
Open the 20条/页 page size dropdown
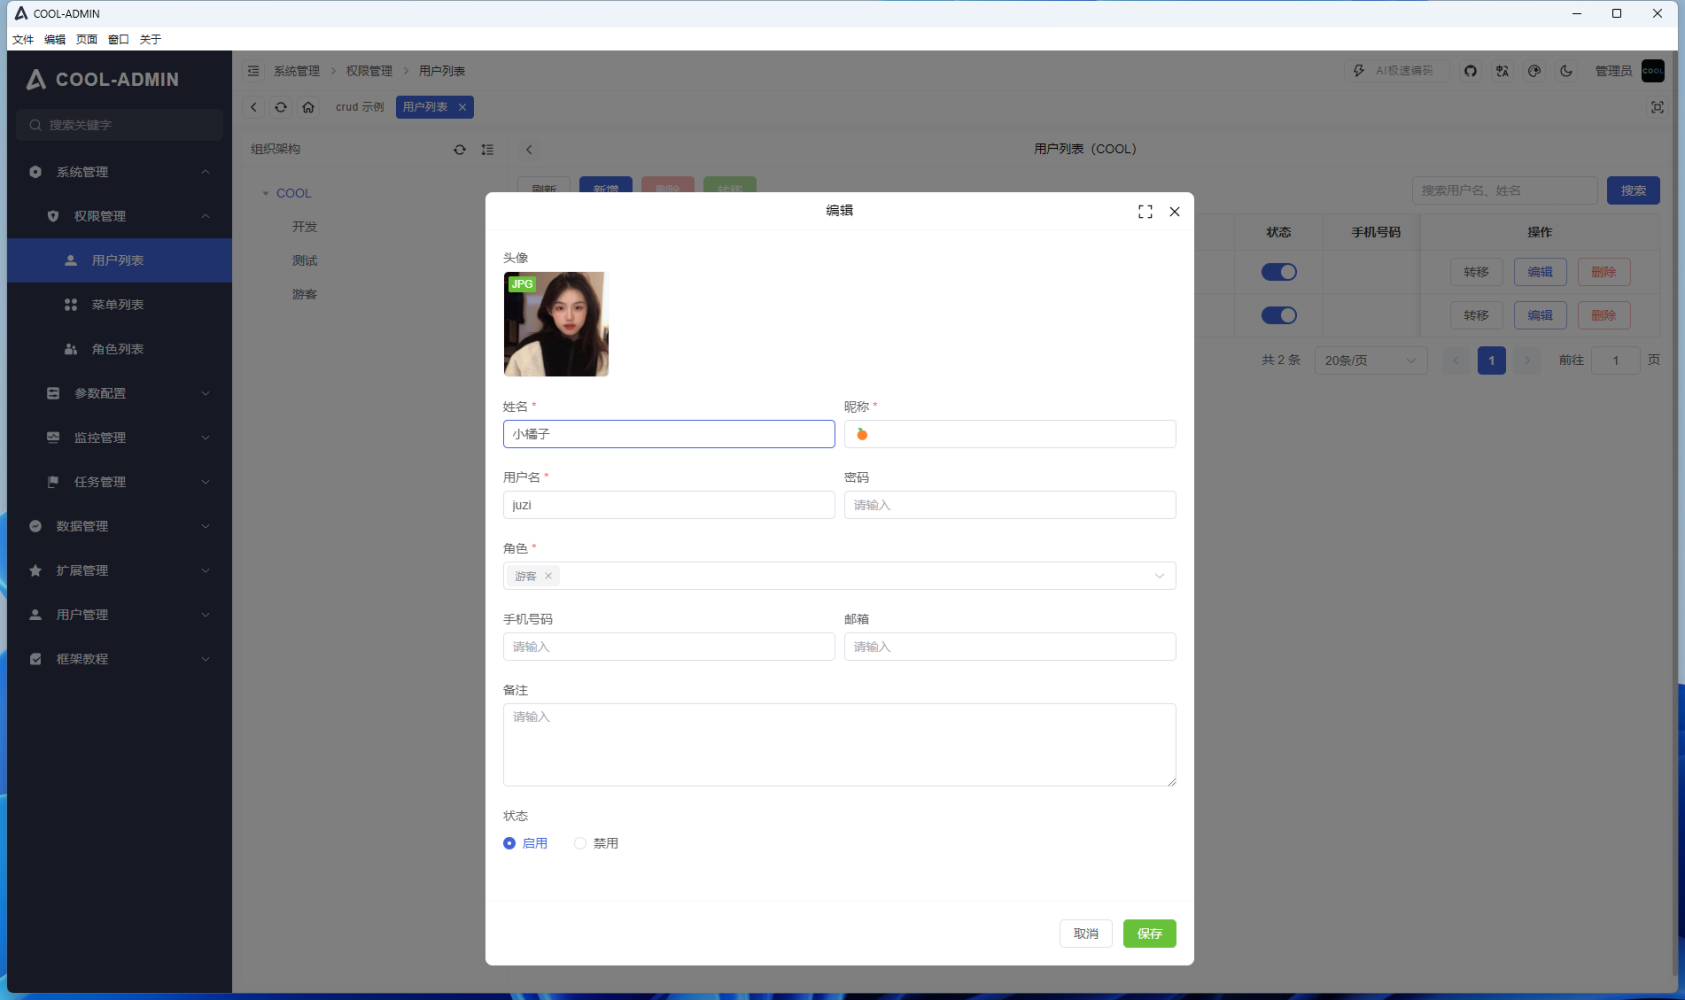click(x=1371, y=360)
